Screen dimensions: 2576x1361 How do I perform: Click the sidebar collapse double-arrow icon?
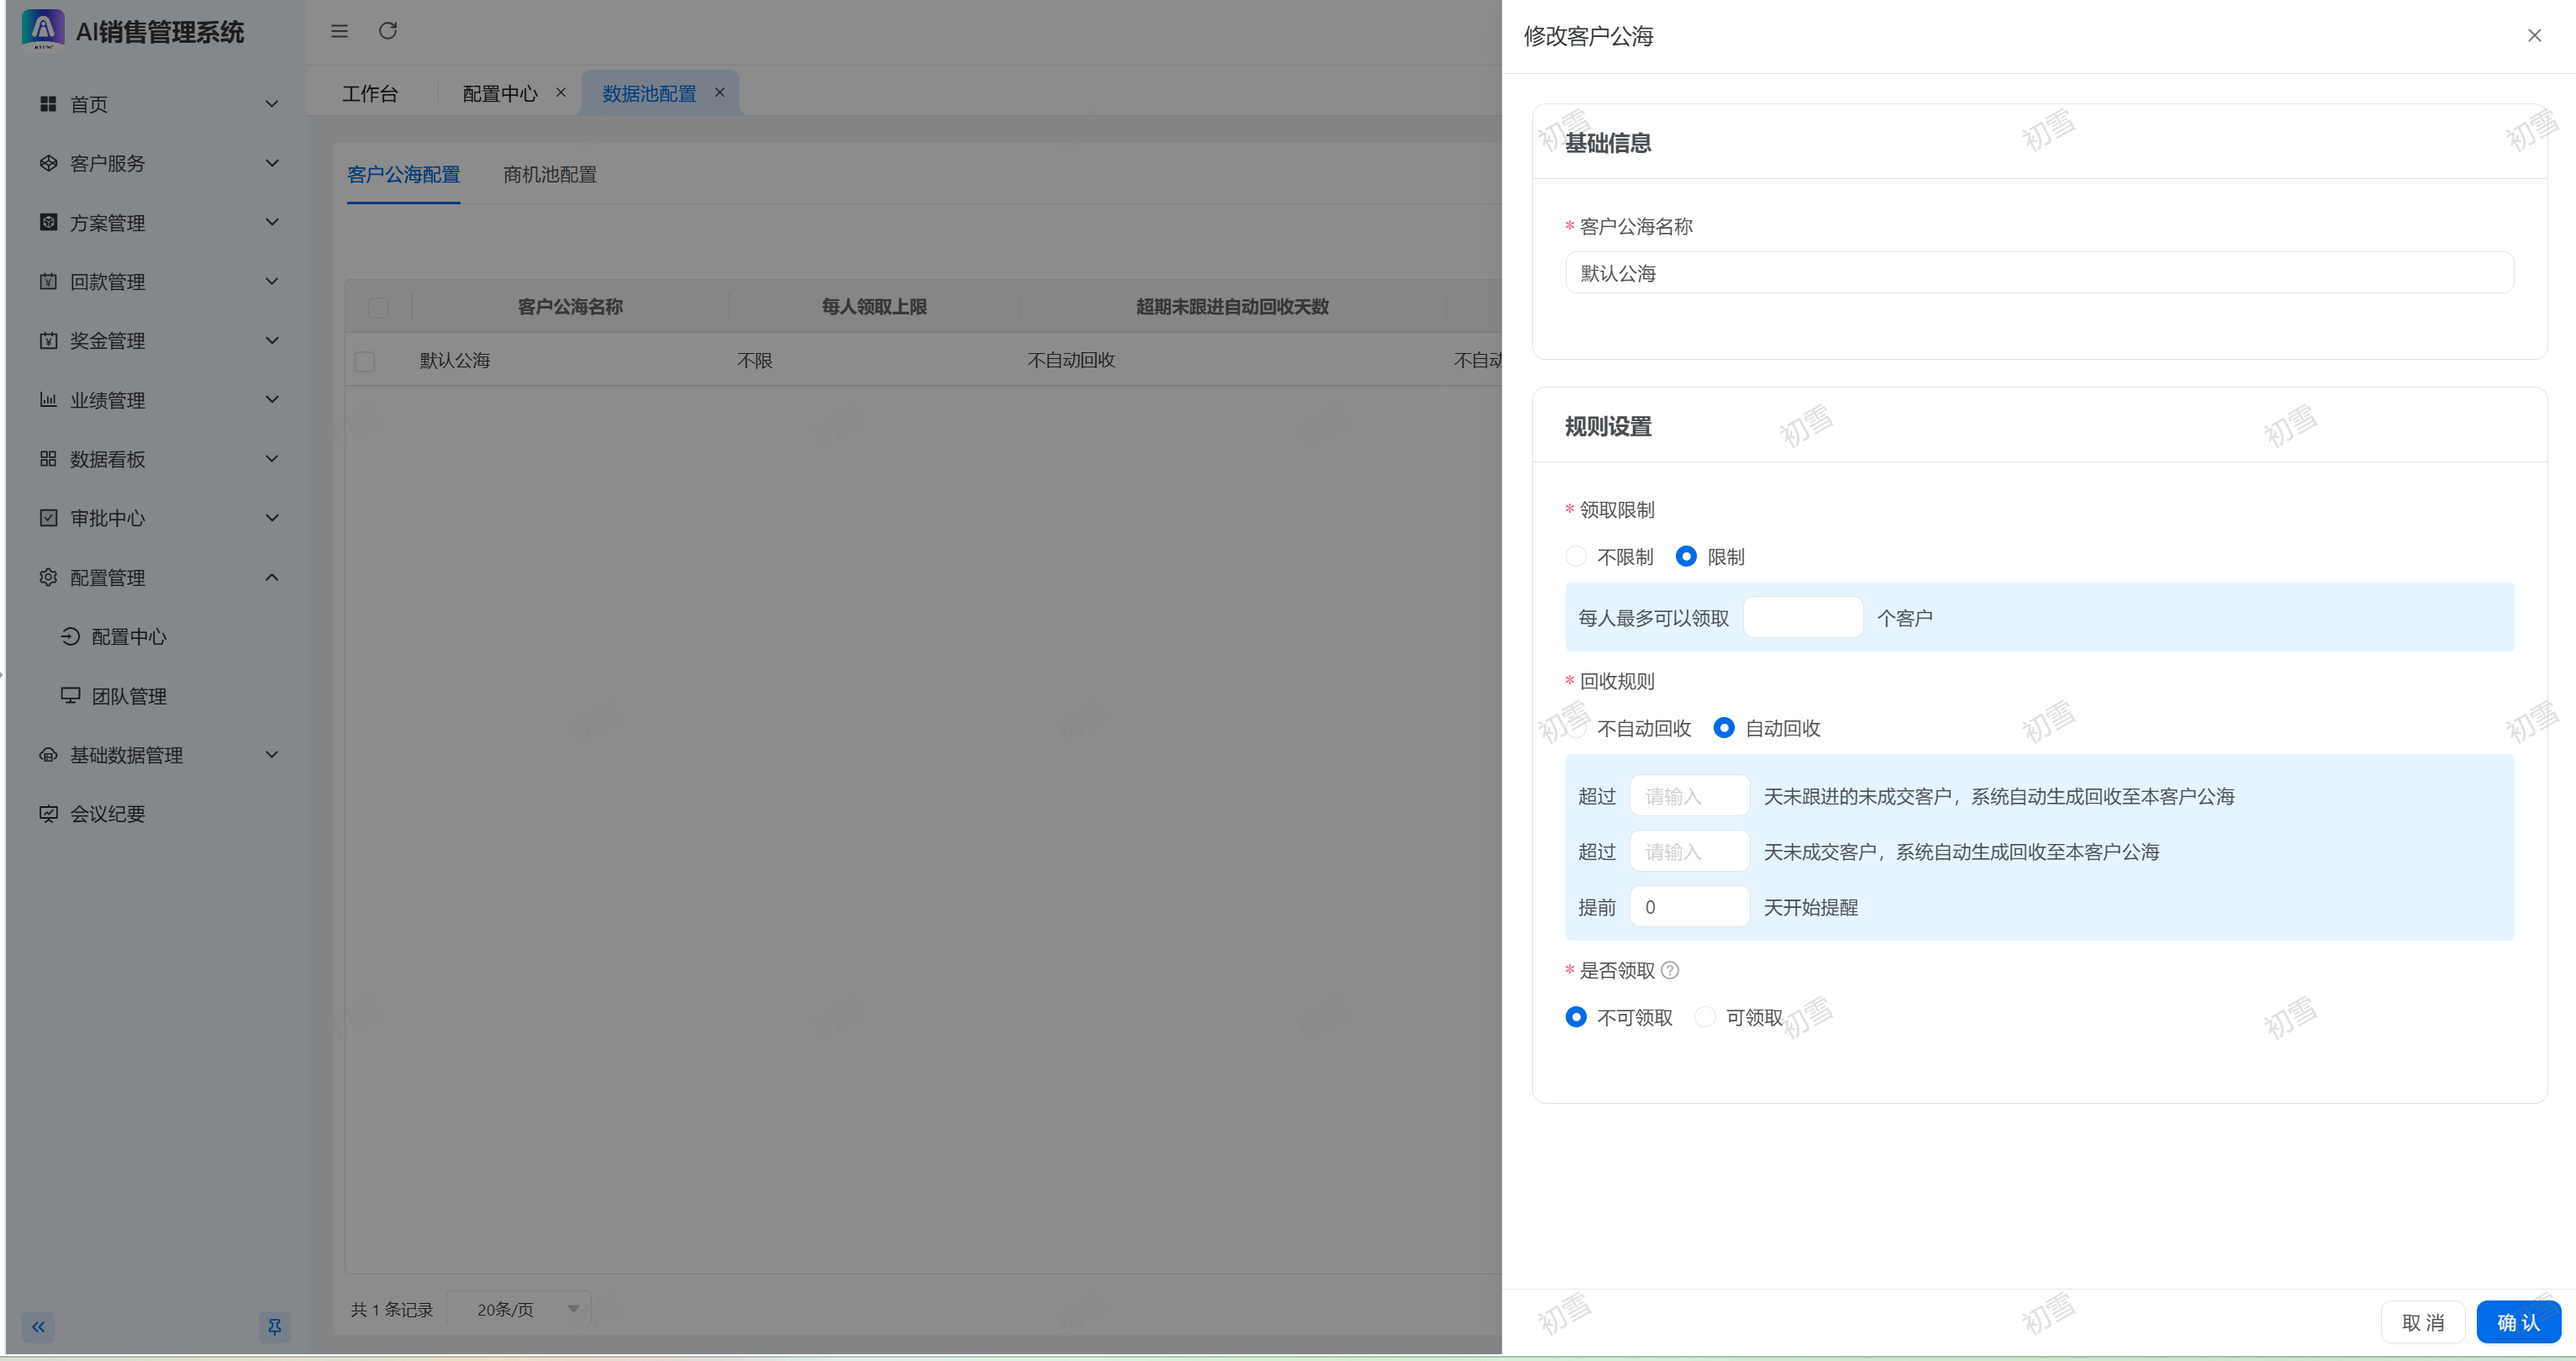[38, 1326]
